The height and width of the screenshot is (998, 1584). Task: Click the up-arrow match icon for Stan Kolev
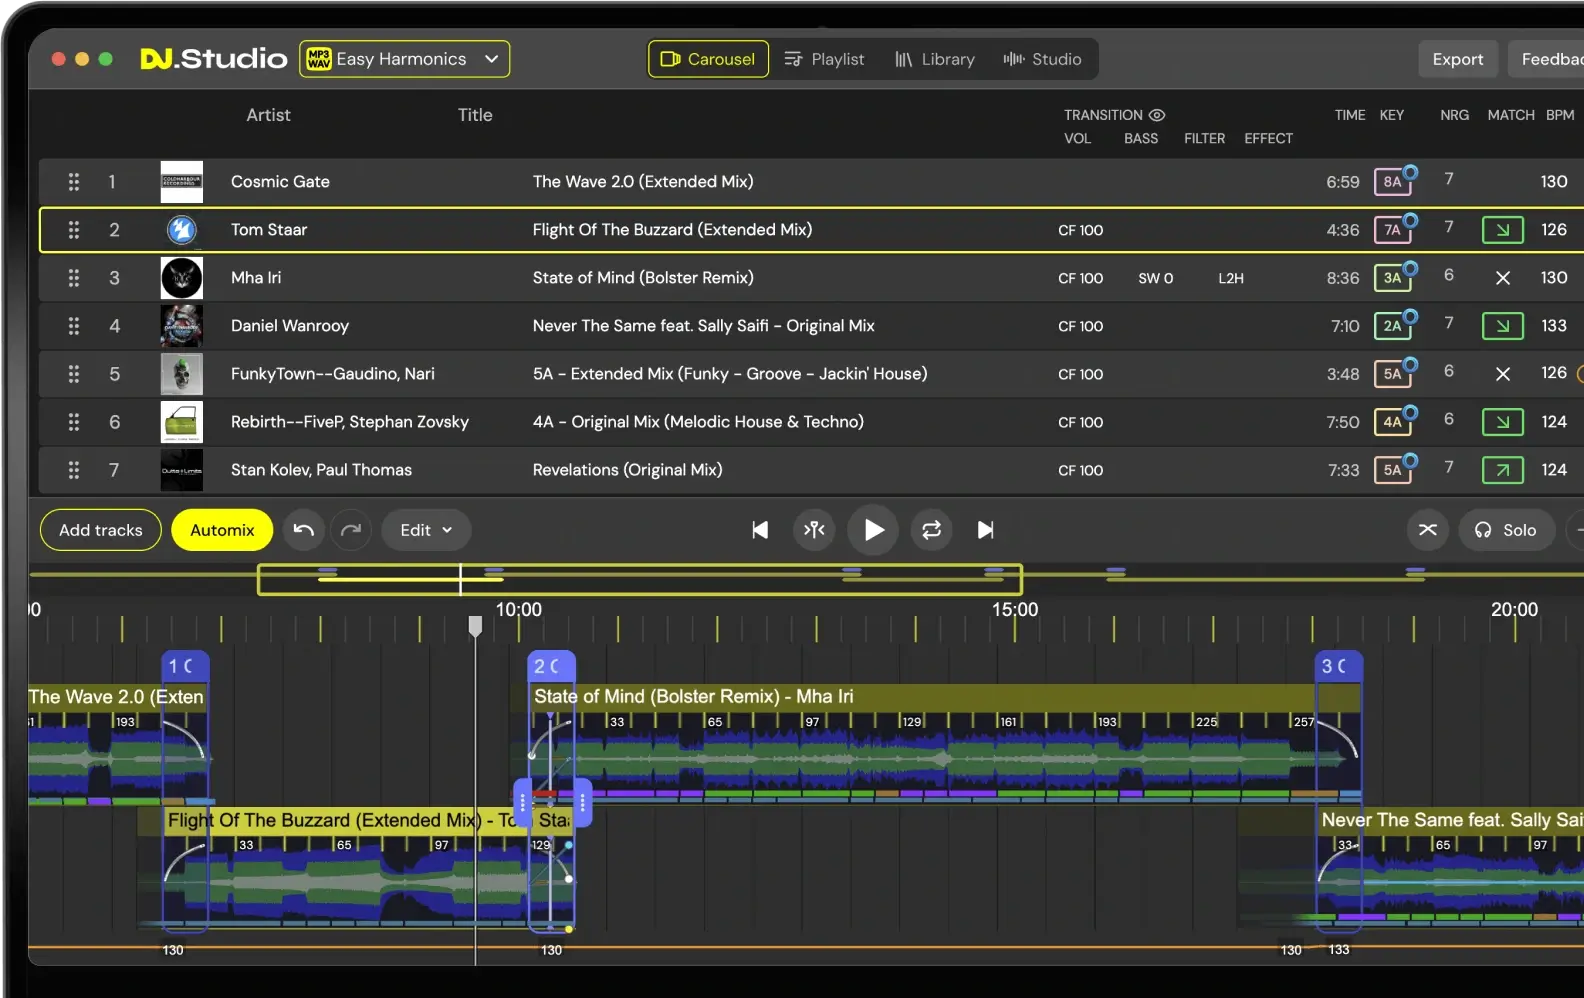click(x=1502, y=470)
